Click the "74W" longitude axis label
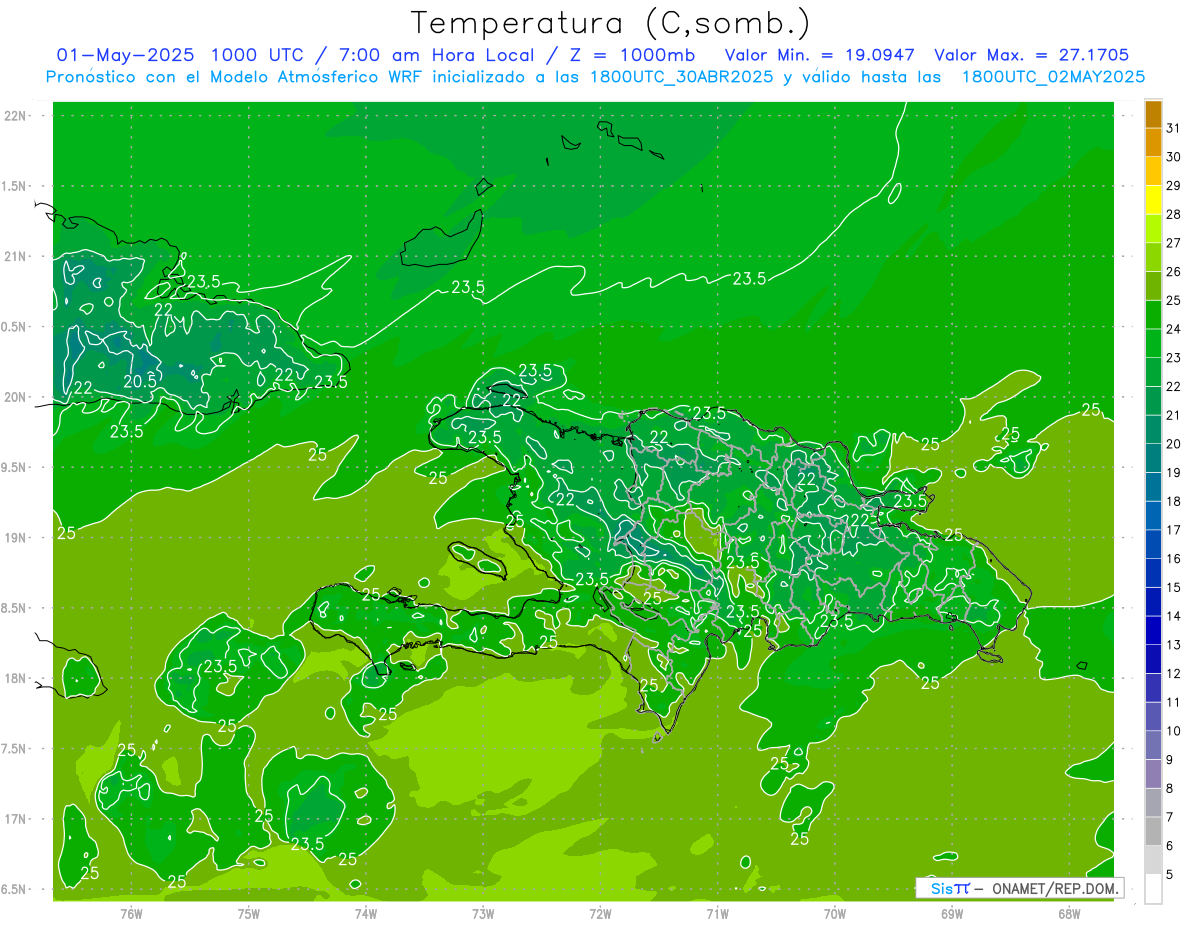 tap(366, 913)
